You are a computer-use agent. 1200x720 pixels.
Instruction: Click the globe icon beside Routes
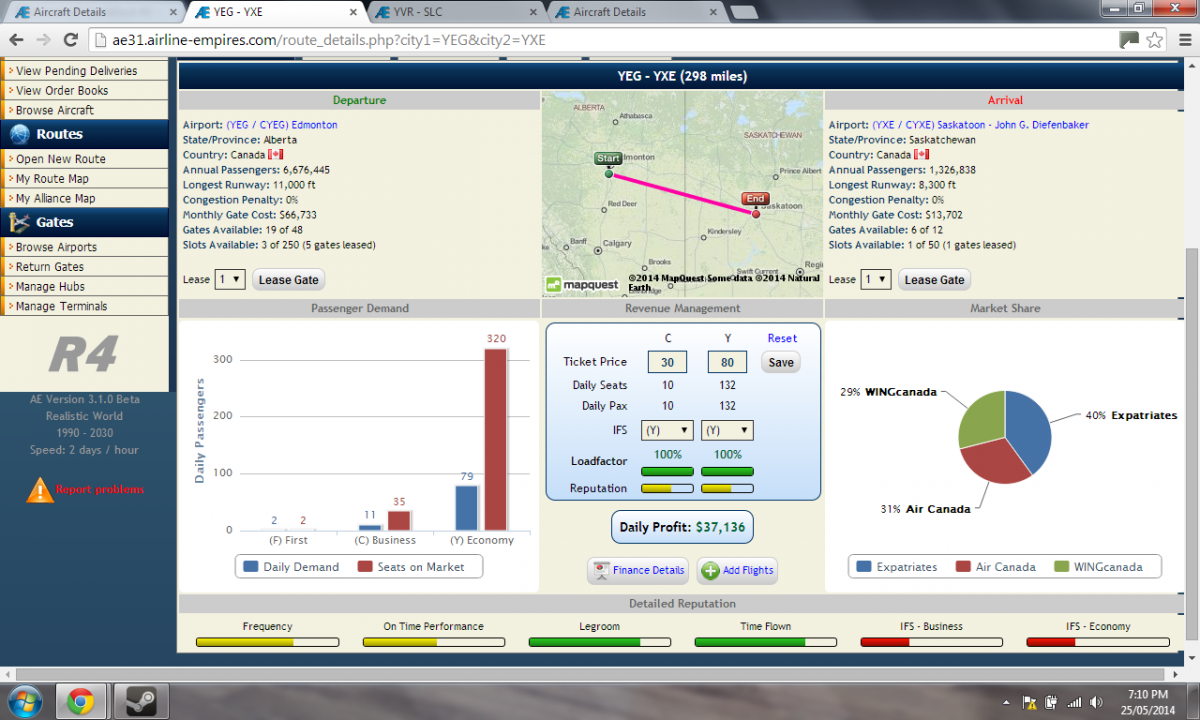(20, 135)
